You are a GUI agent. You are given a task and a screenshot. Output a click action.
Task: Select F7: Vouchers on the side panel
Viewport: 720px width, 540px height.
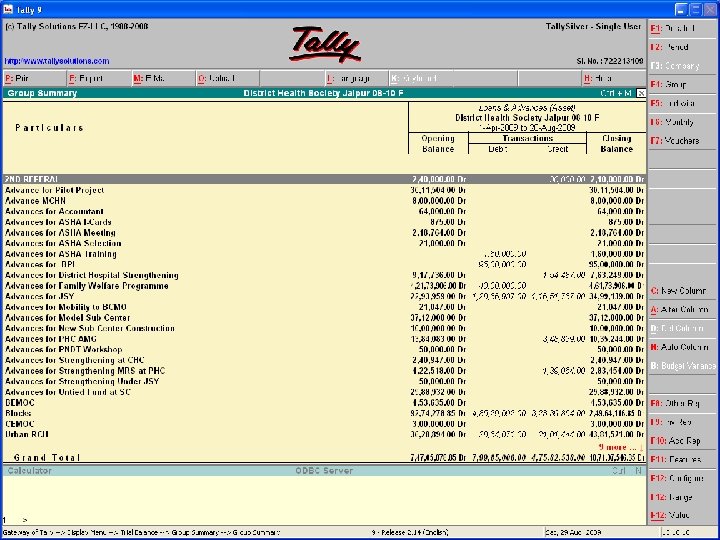click(682, 141)
